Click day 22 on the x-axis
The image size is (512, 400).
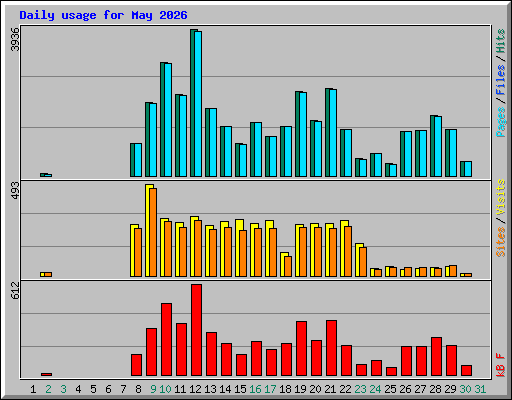pos(345,389)
